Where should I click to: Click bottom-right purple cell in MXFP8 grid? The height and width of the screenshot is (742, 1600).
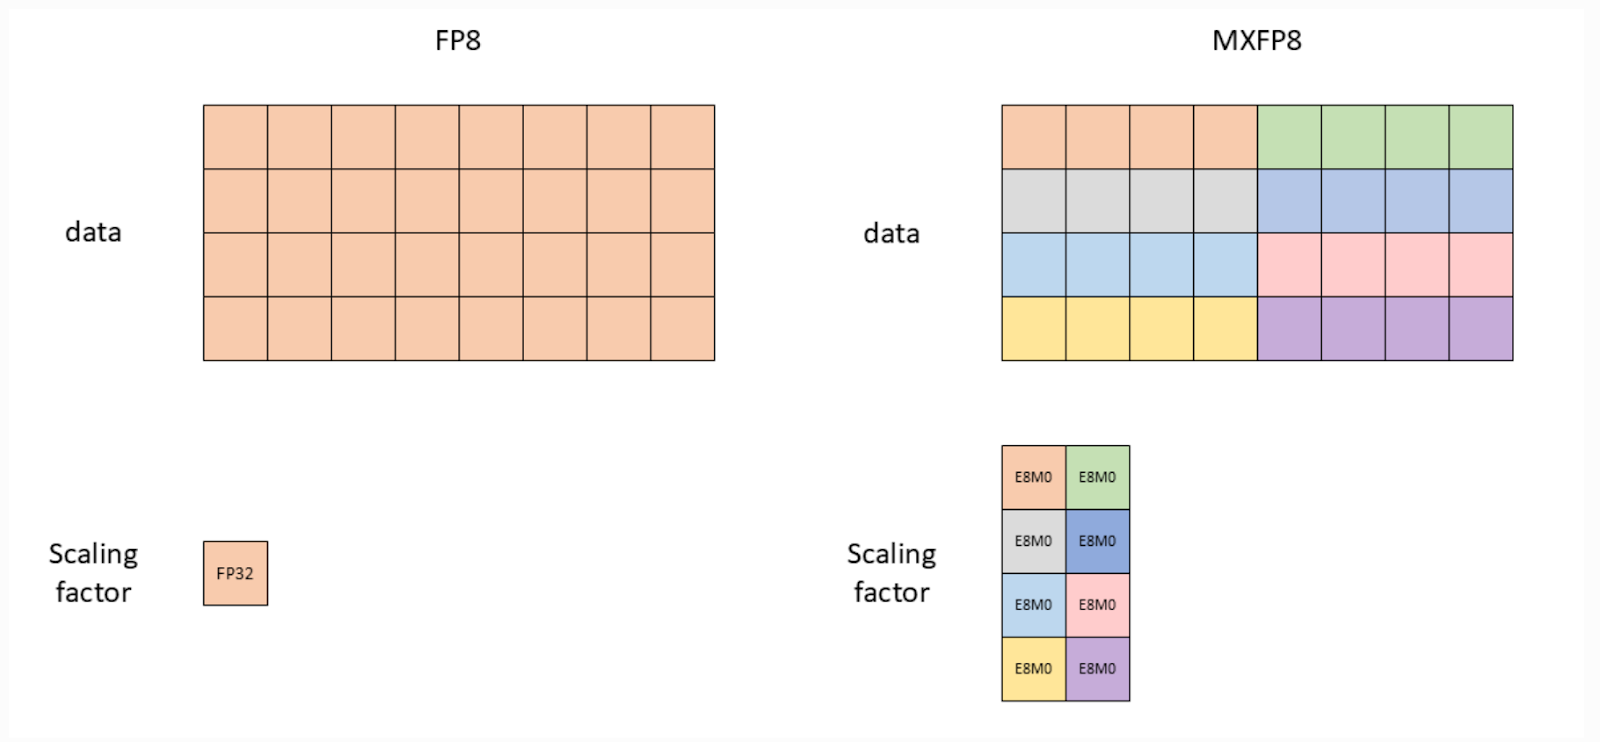coord(1481,328)
